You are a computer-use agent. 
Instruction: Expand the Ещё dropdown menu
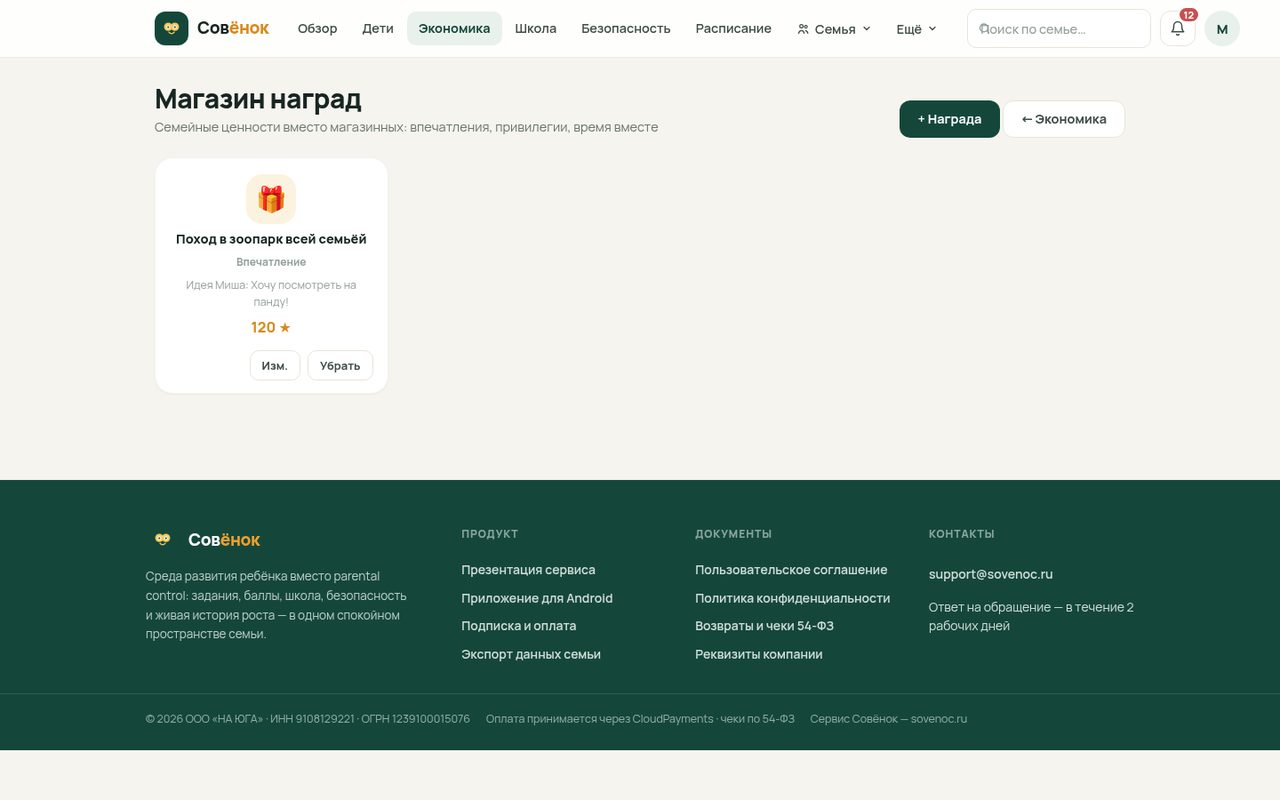[916, 28]
